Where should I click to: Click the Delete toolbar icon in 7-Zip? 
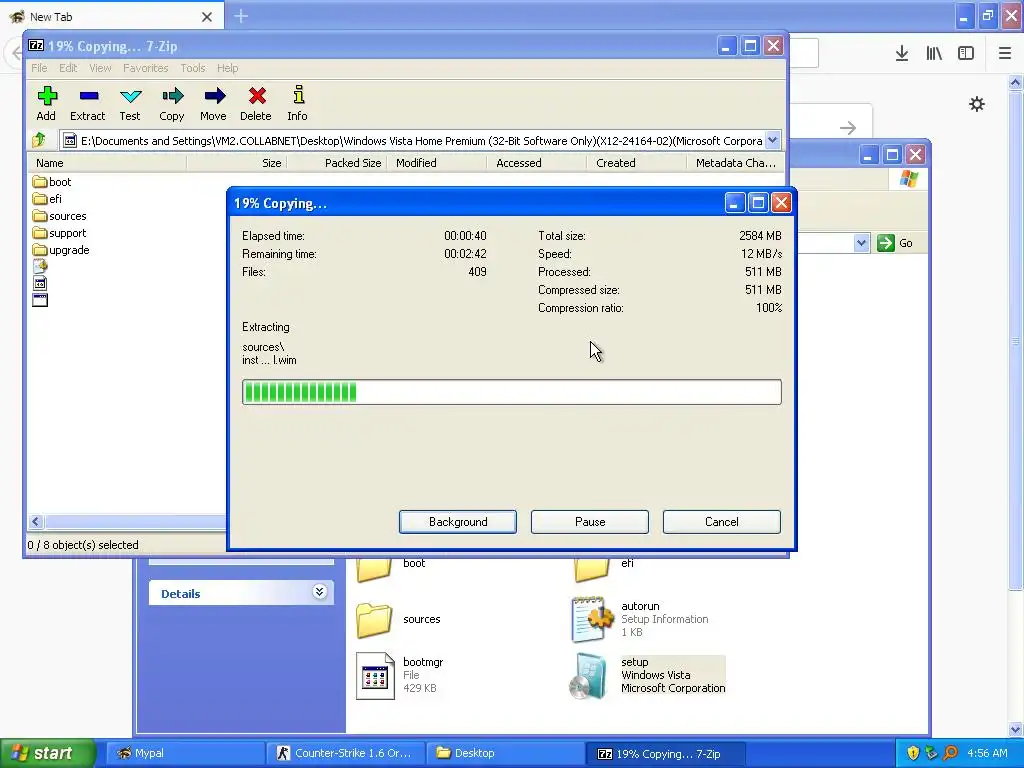[257, 96]
